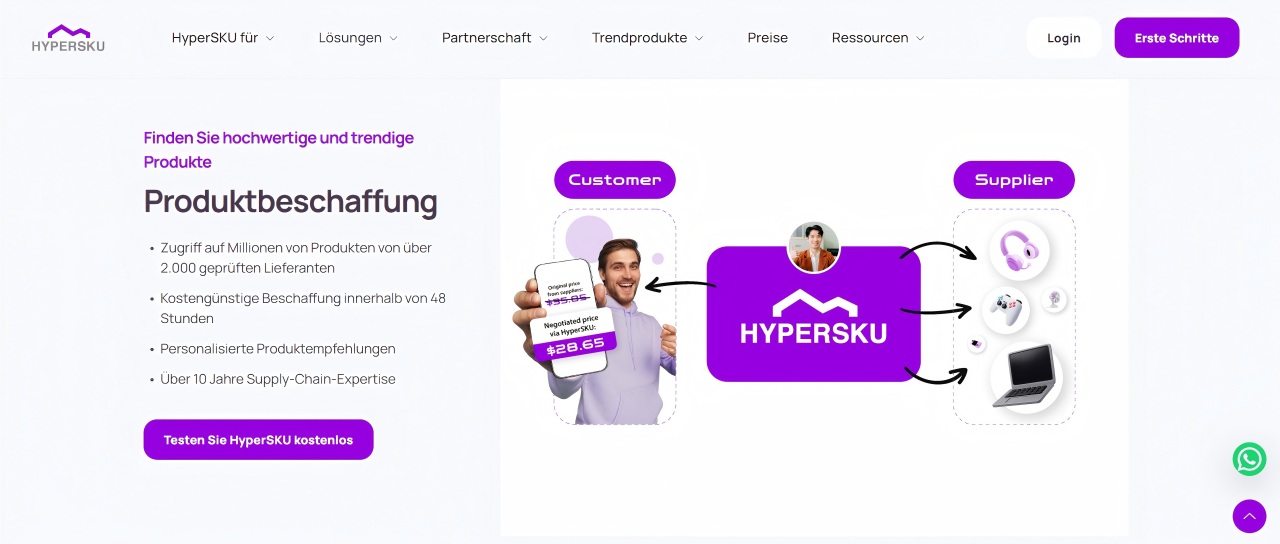Open the Ressourcen menu
Image resolution: width=1280 pixels, height=544 pixels.
tap(878, 38)
